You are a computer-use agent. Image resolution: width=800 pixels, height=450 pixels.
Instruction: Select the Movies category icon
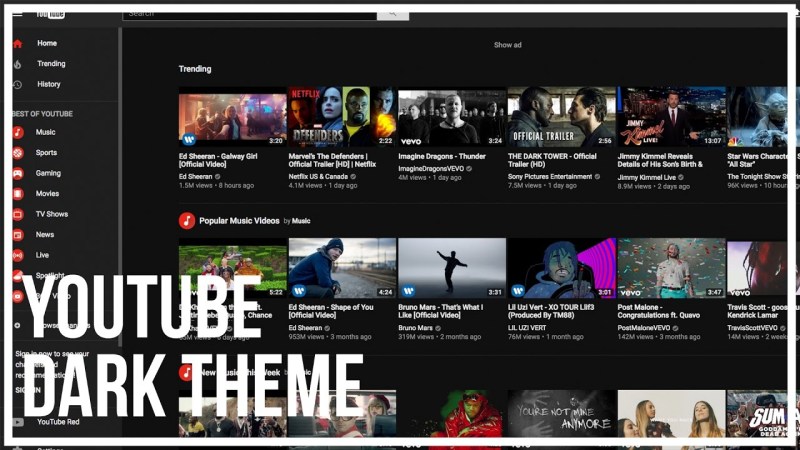pos(18,194)
